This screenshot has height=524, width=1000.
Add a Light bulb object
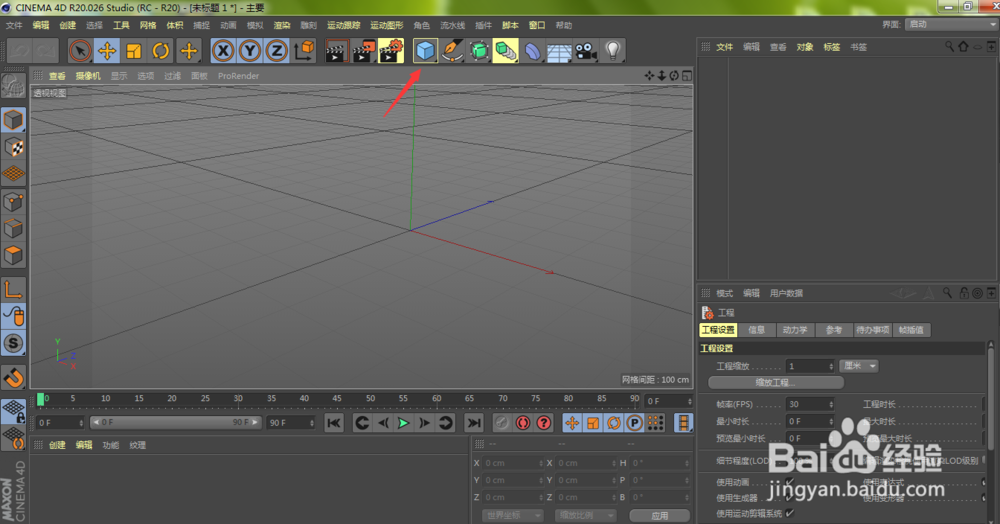pyautogui.click(x=612, y=50)
